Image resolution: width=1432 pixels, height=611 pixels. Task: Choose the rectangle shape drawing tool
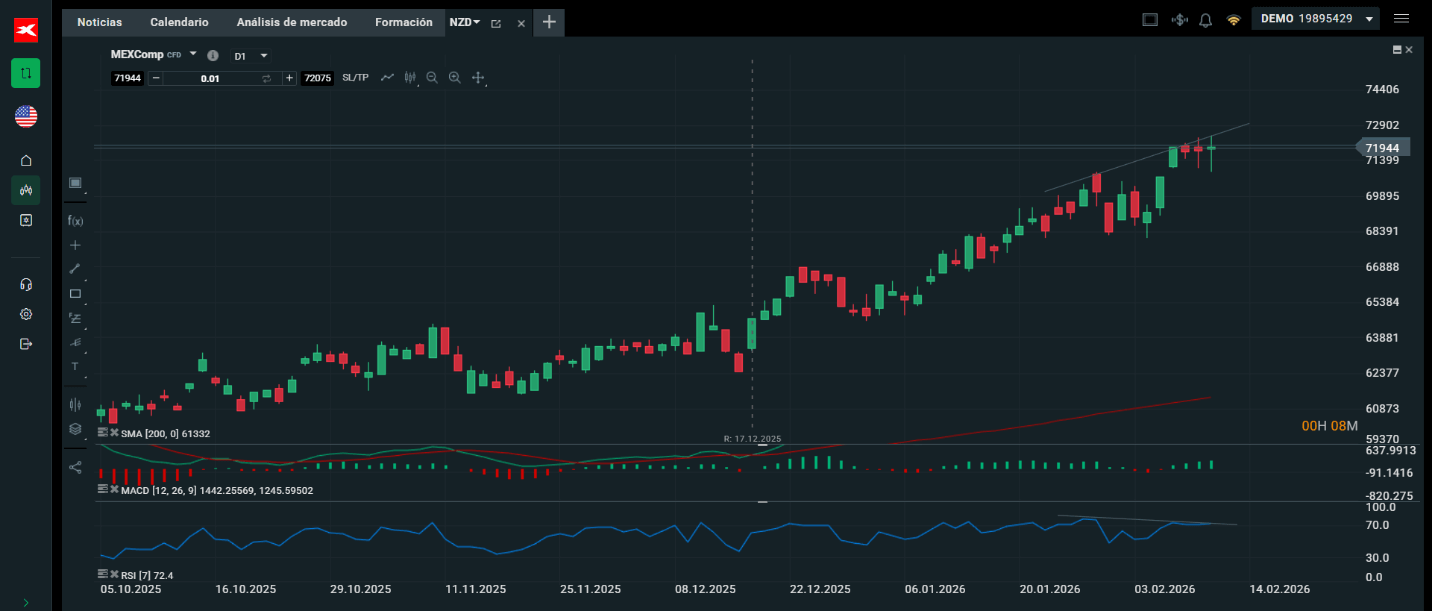pyautogui.click(x=75, y=293)
